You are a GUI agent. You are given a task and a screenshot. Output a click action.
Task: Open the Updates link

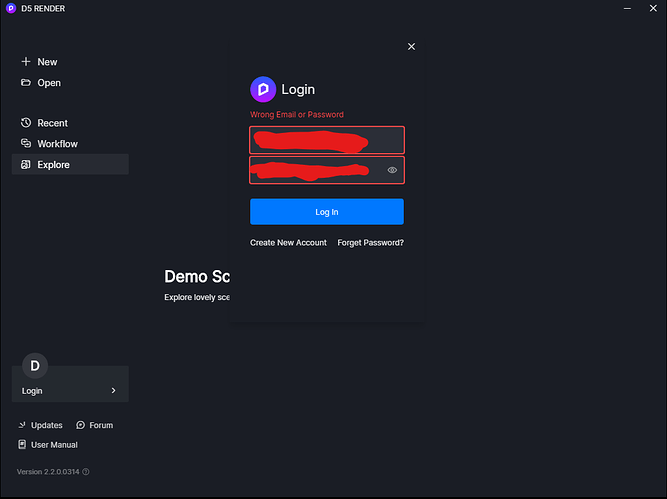[x=47, y=425]
